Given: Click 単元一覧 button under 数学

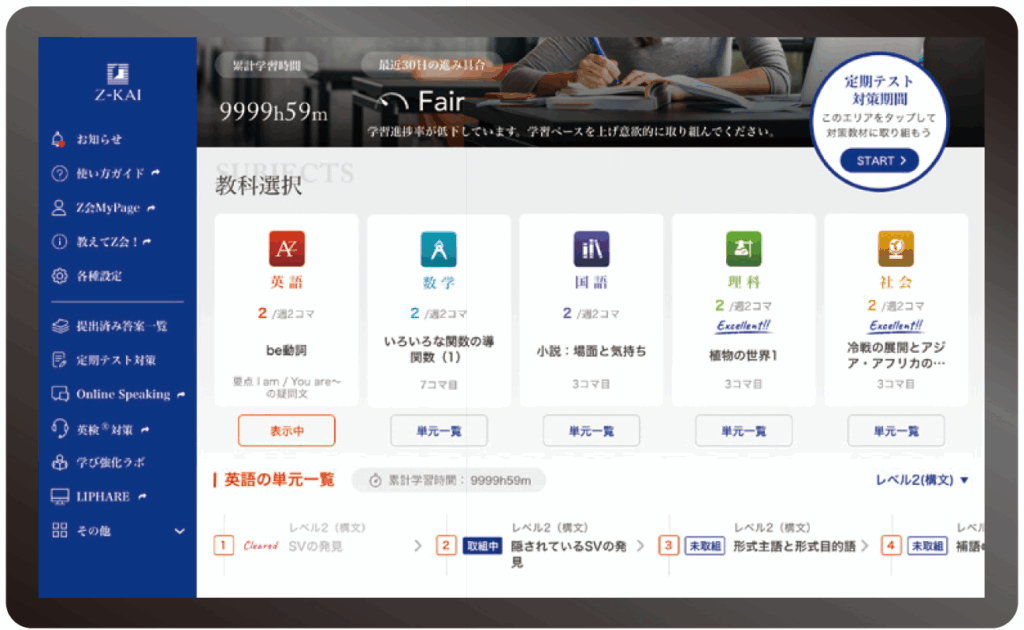Looking at the screenshot, I should (x=438, y=431).
